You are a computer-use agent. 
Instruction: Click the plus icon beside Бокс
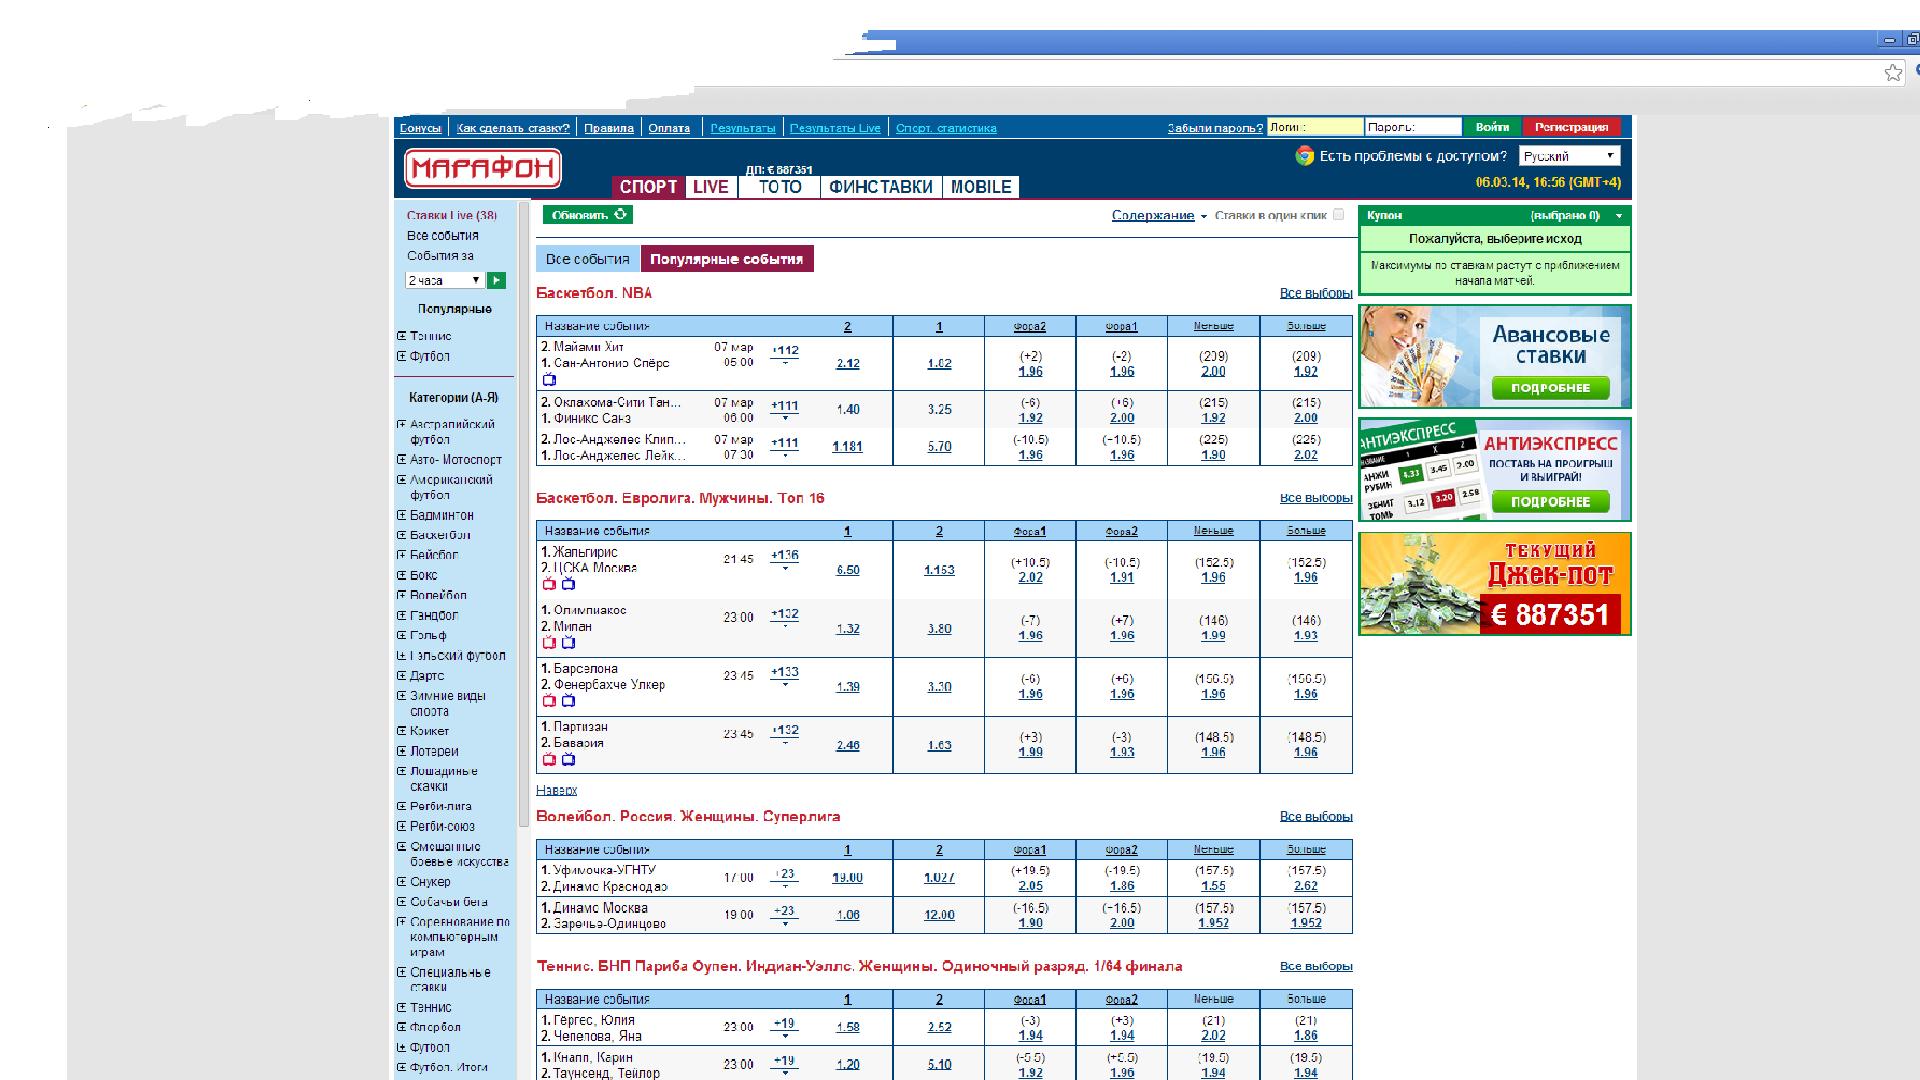(x=402, y=575)
